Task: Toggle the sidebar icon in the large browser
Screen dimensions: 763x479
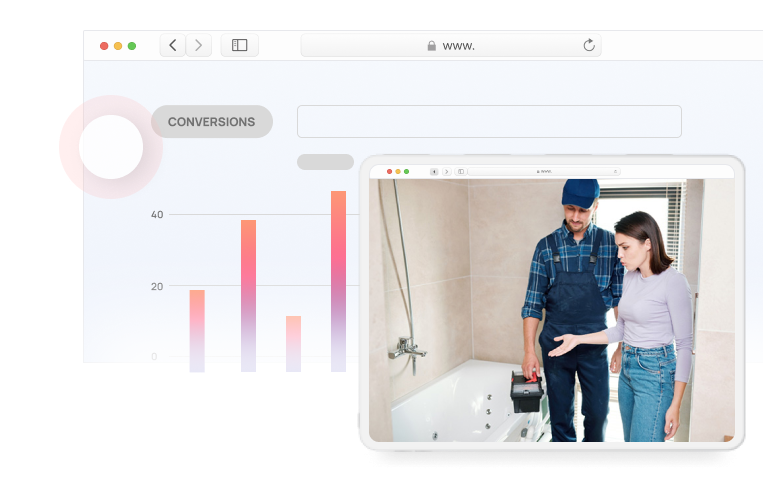Action: (x=239, y=45)
